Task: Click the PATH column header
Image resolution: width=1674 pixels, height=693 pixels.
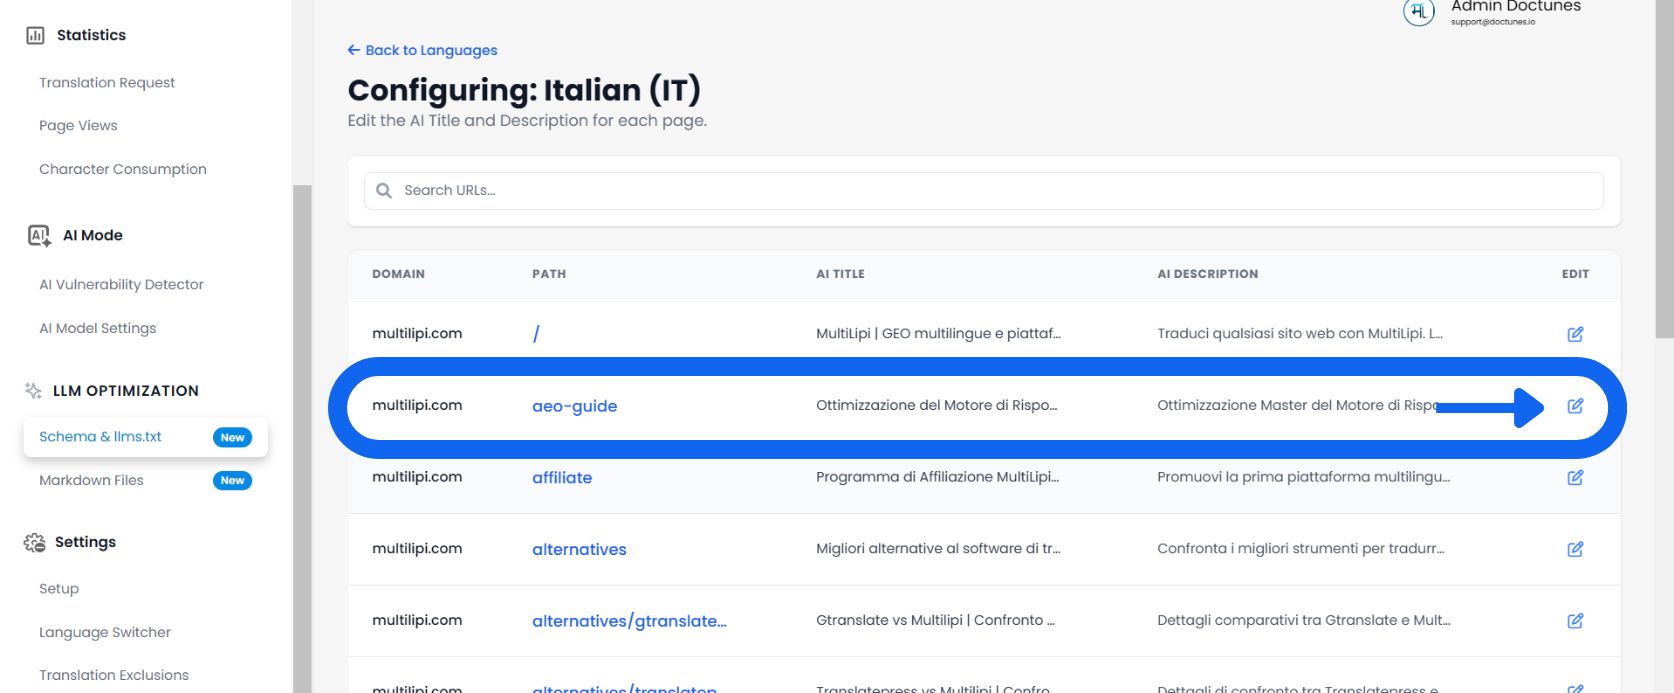Action: click(x=549, y=274)
